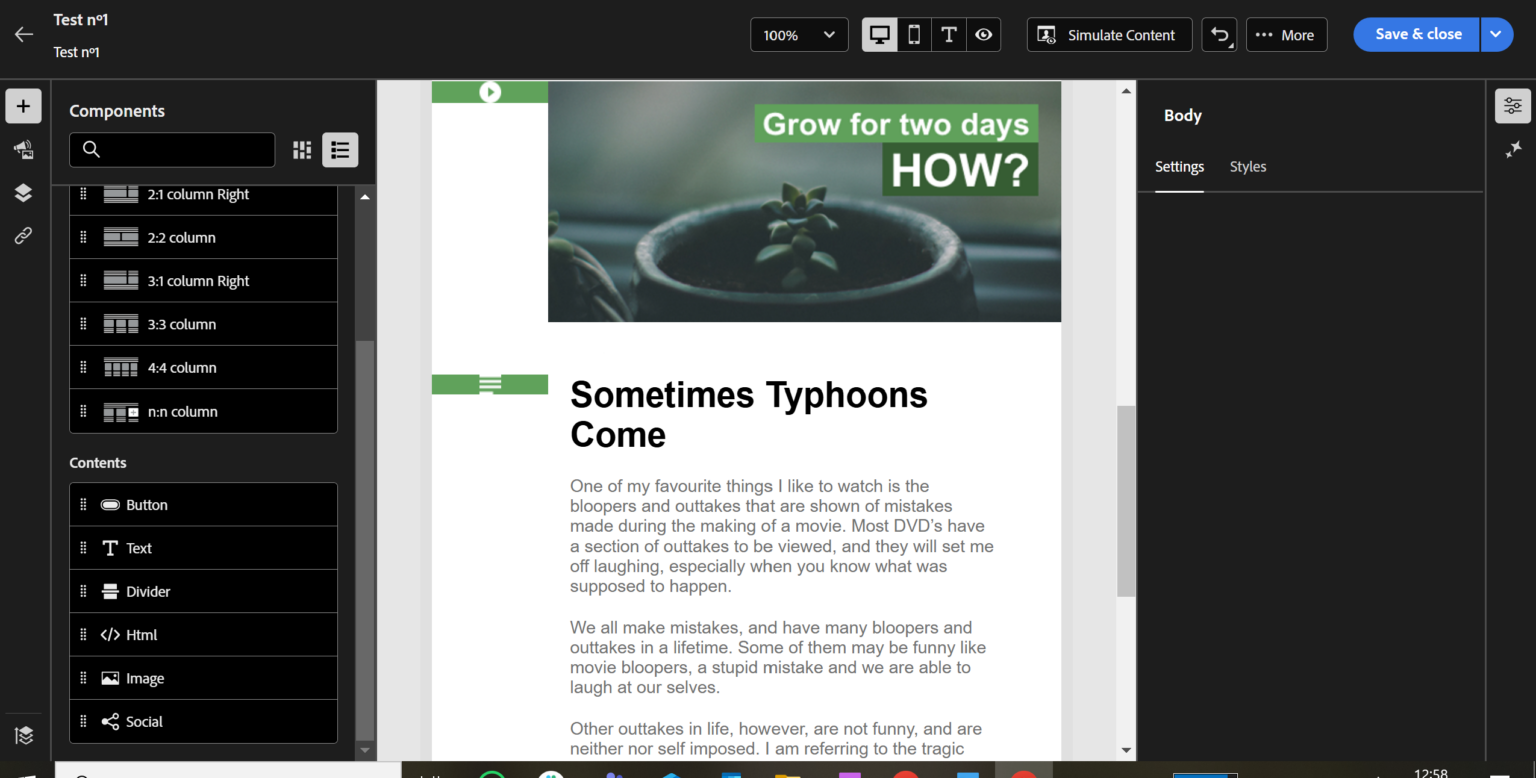
Task: Open the layers icon in left sidebar
Action: [23, 193]
